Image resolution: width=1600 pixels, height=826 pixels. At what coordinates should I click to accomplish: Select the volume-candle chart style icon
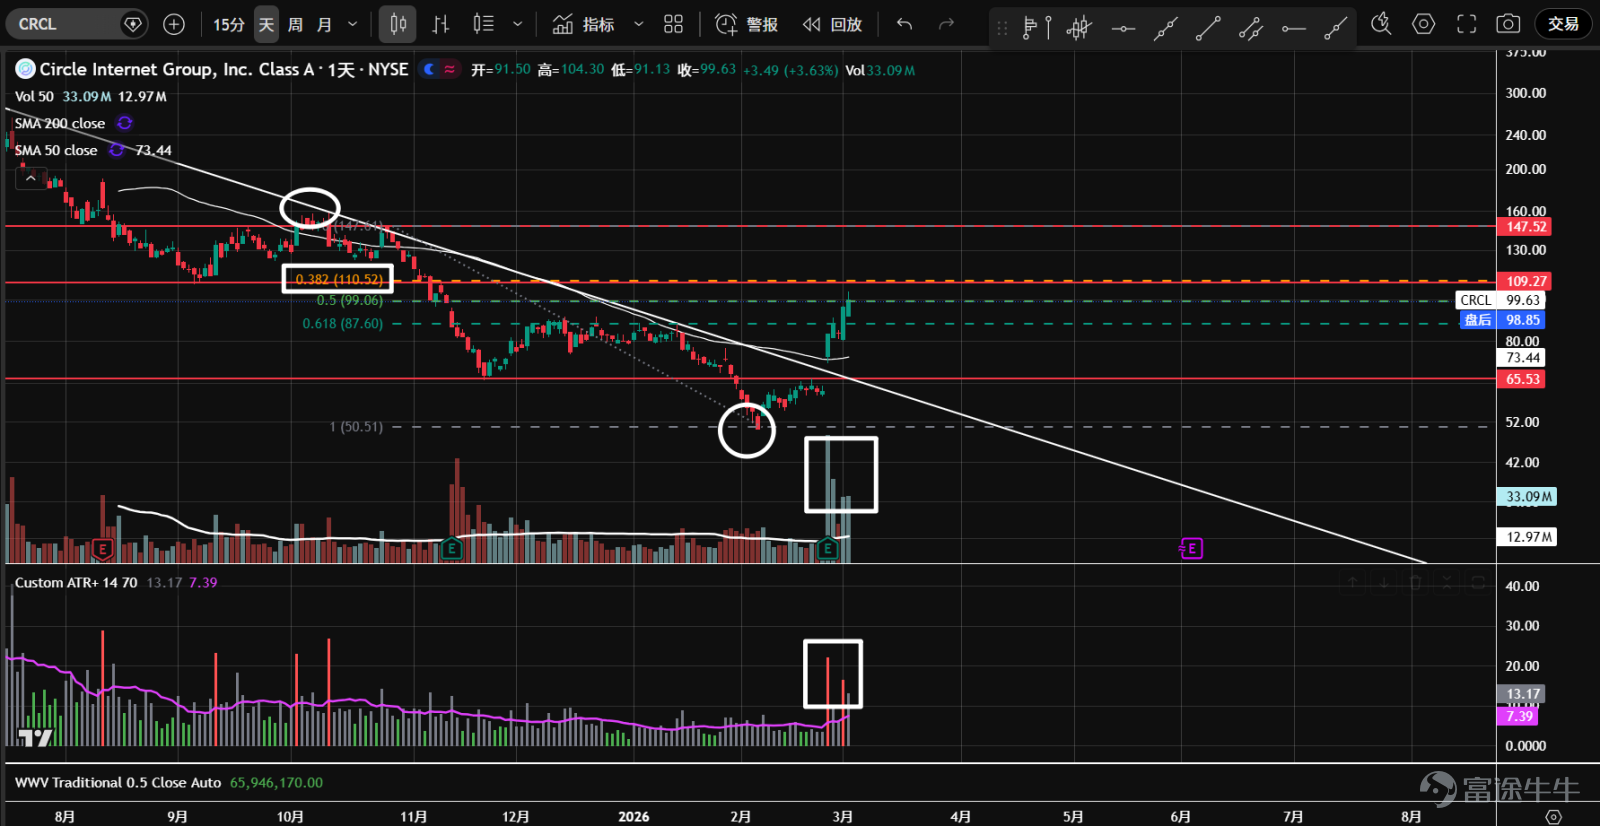click(484, 24)
